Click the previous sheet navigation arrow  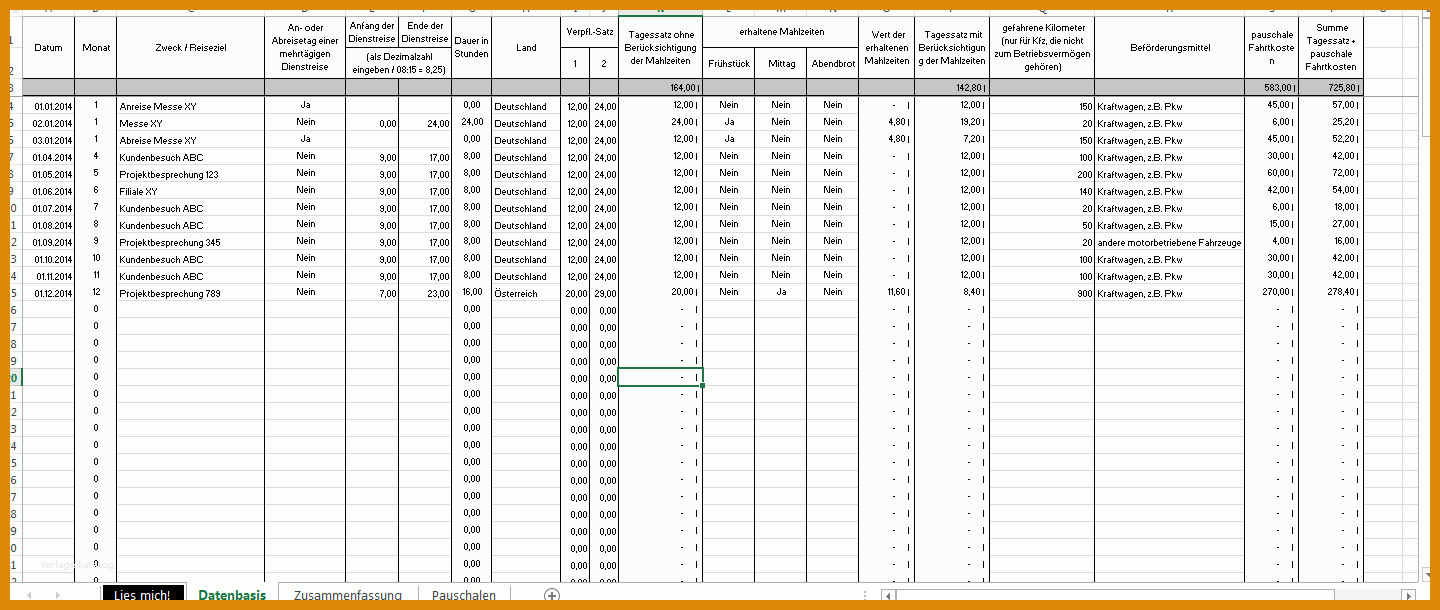29,595
